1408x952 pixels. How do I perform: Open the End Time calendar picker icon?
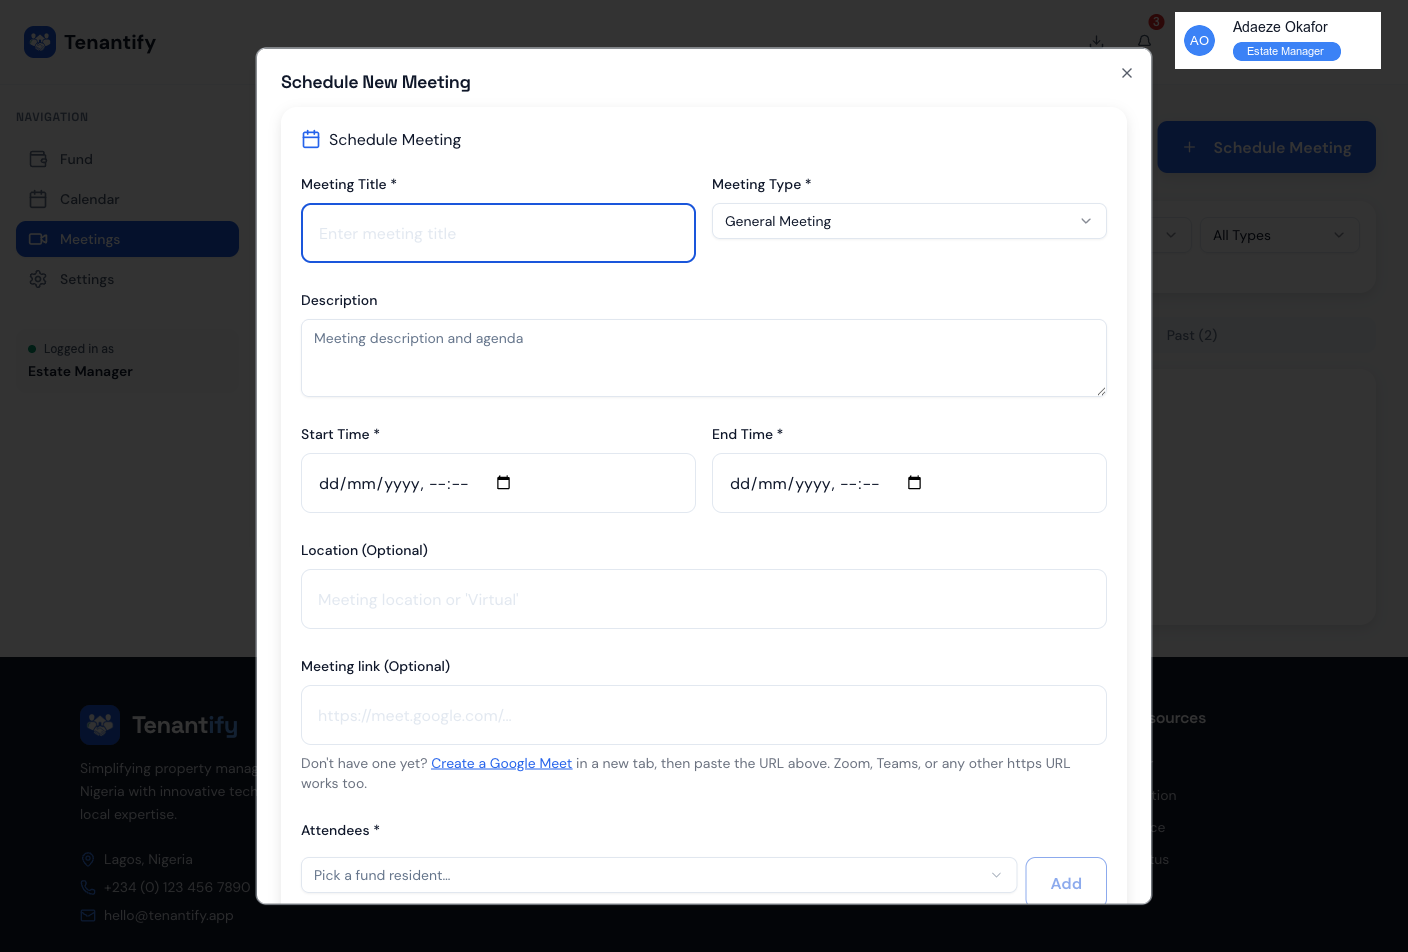tap(915, 483)
